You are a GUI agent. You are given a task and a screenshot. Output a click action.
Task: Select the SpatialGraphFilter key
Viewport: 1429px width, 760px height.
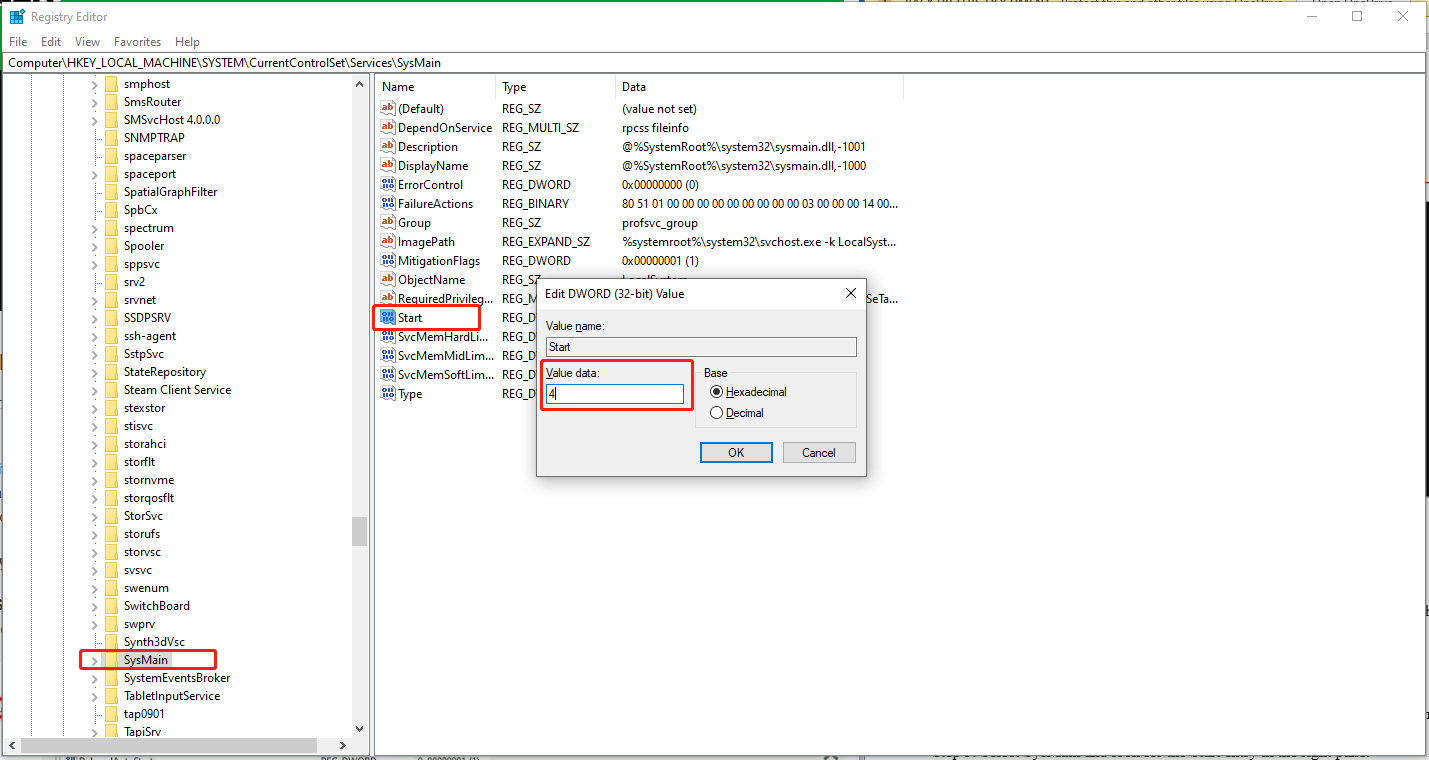point(170,192)
